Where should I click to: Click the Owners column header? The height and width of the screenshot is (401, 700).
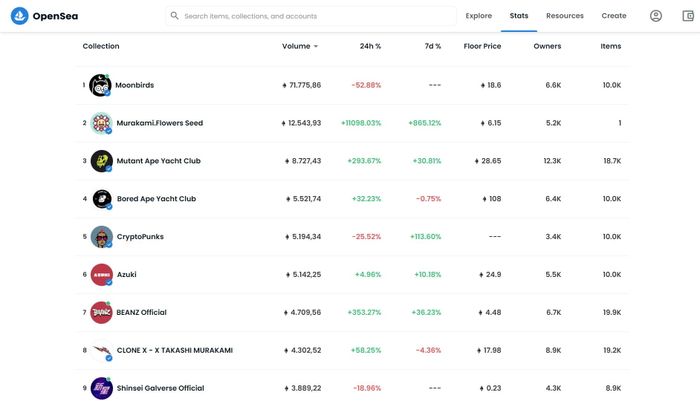(547, 46)
